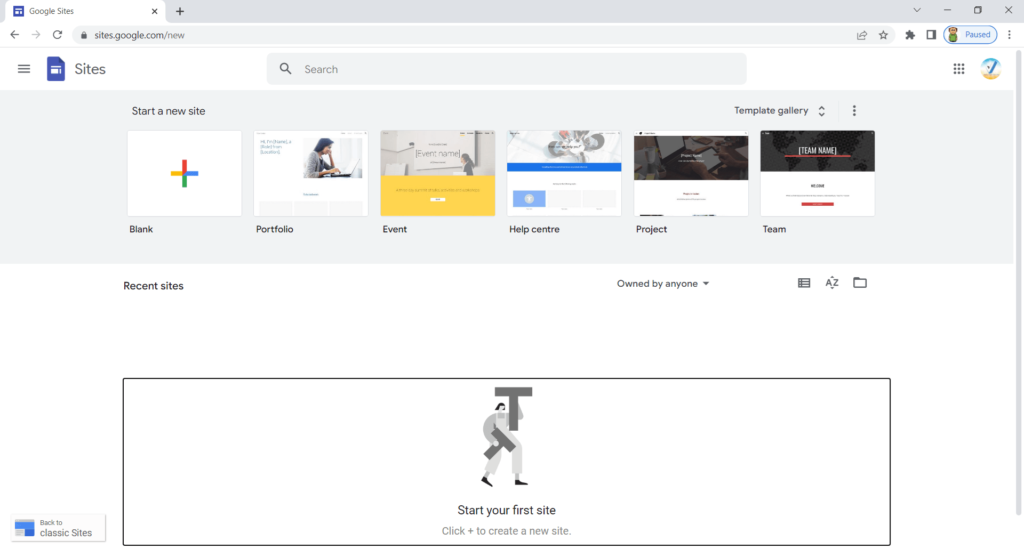Choose the Portfolio template
The image size is (1024, 549).
(x=311, y=173)
